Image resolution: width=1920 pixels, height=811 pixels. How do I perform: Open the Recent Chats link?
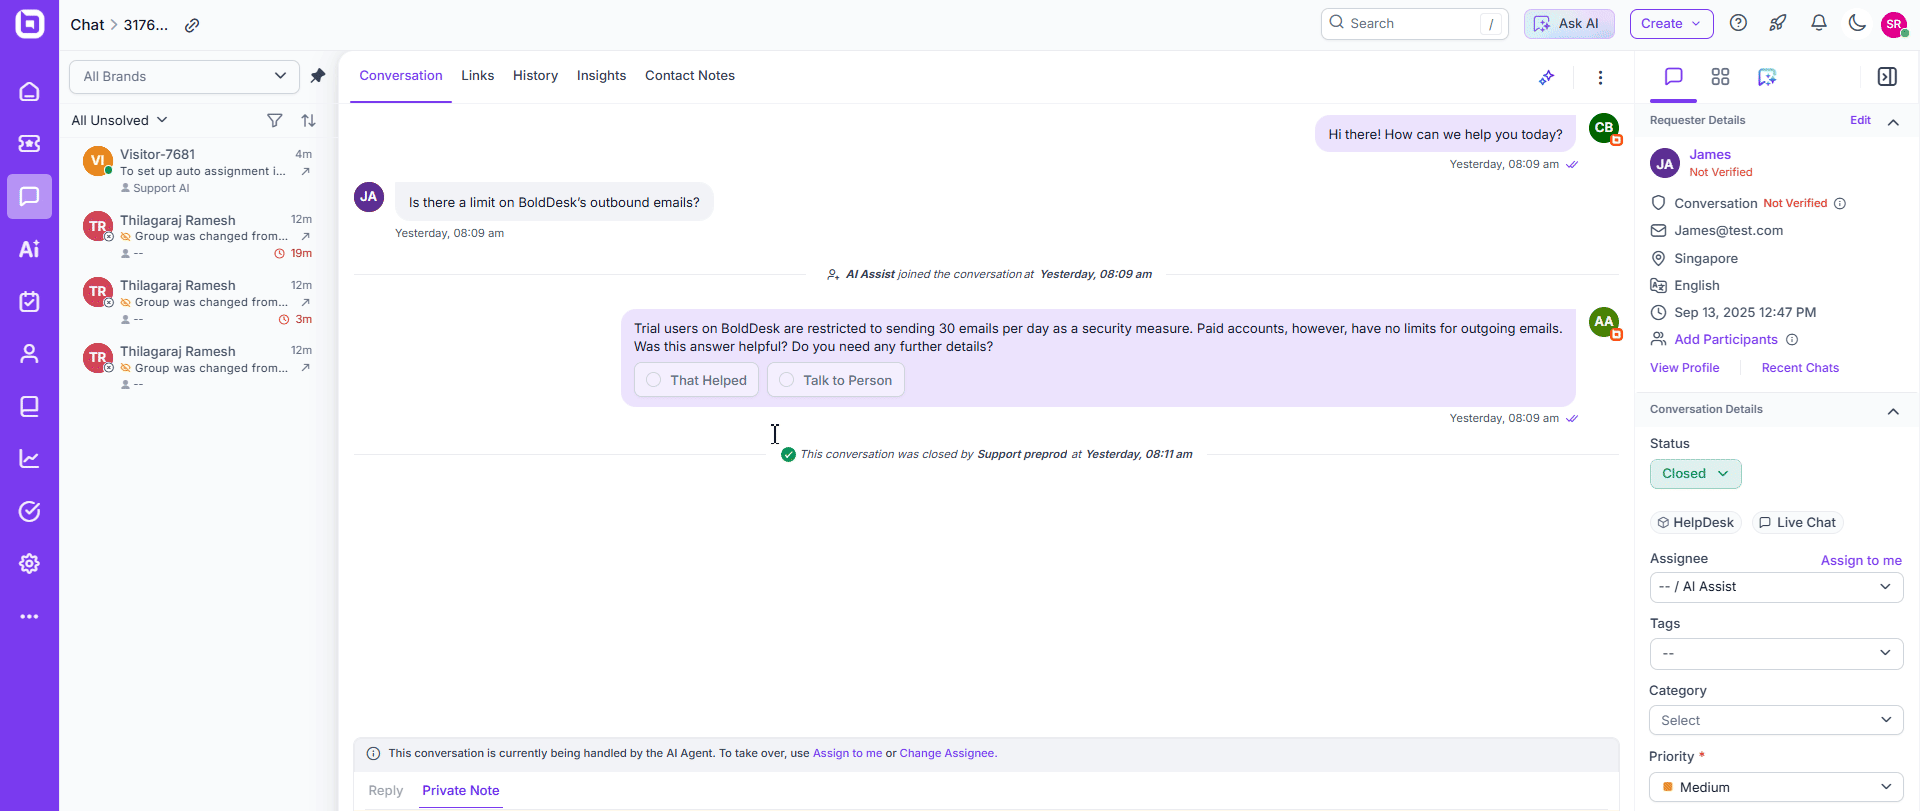coord(1800,368)
